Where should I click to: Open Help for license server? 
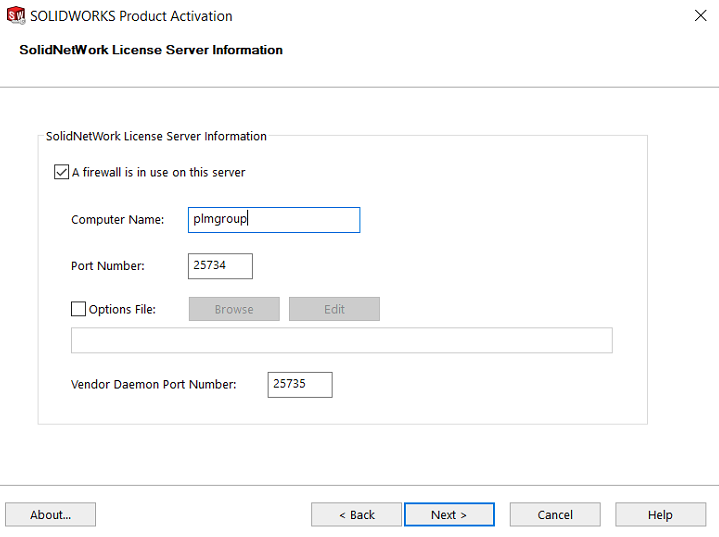pos(660,515)
